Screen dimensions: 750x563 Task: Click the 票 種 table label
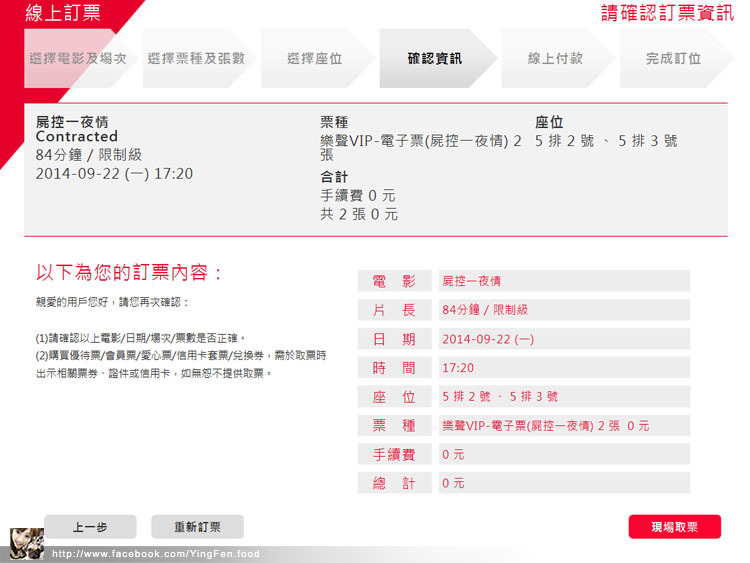coord(394,425)
